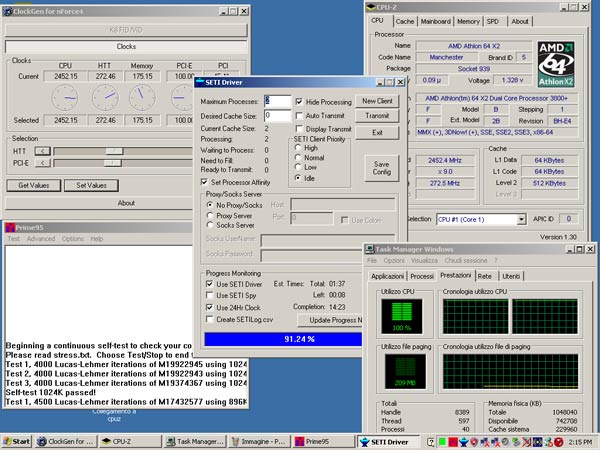
Task: Open the Mainboard tab in CPU-Z
Action: click(436, 21)
